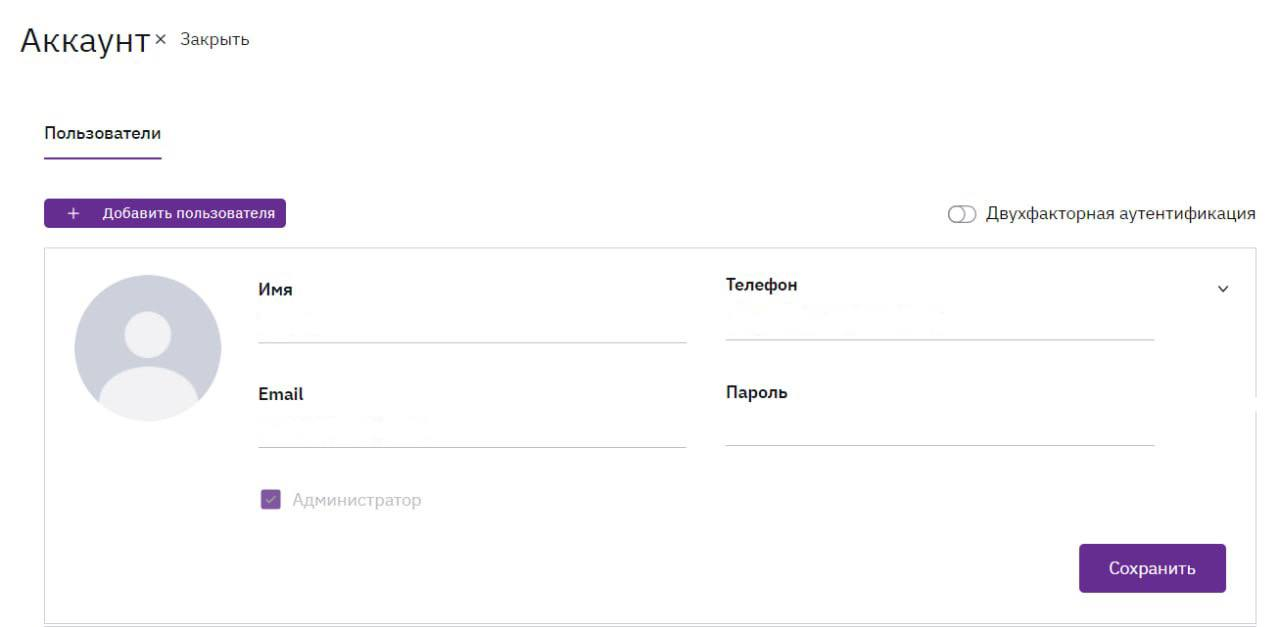Enable the Двухфакторная аутентификация switch

(x=961, y=214)
